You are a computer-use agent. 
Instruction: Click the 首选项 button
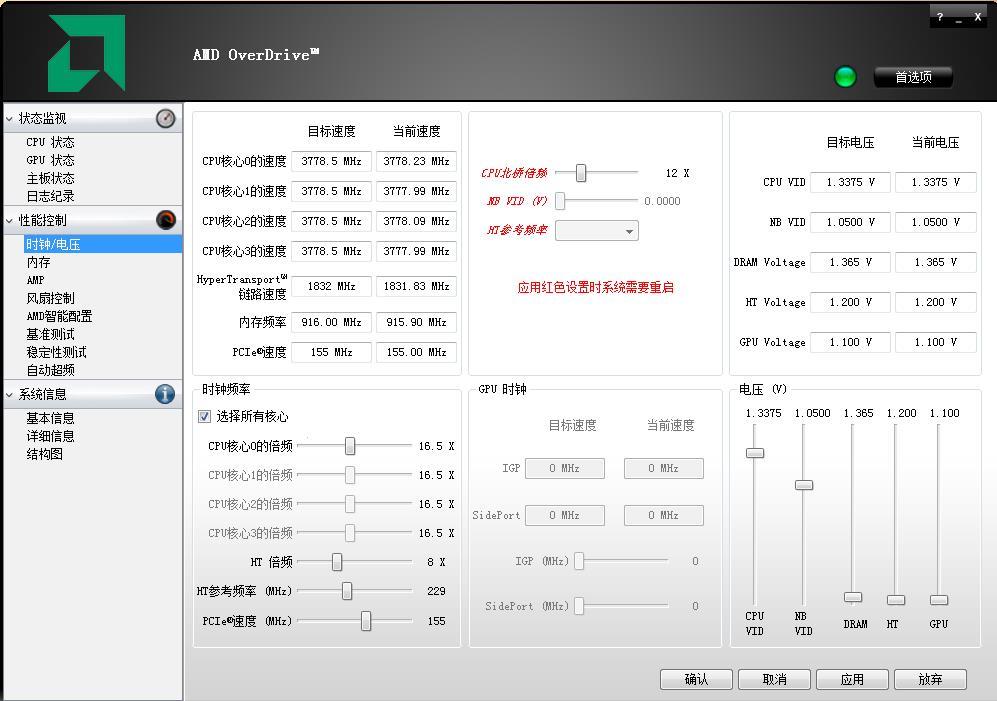click(x=913, y=77)
